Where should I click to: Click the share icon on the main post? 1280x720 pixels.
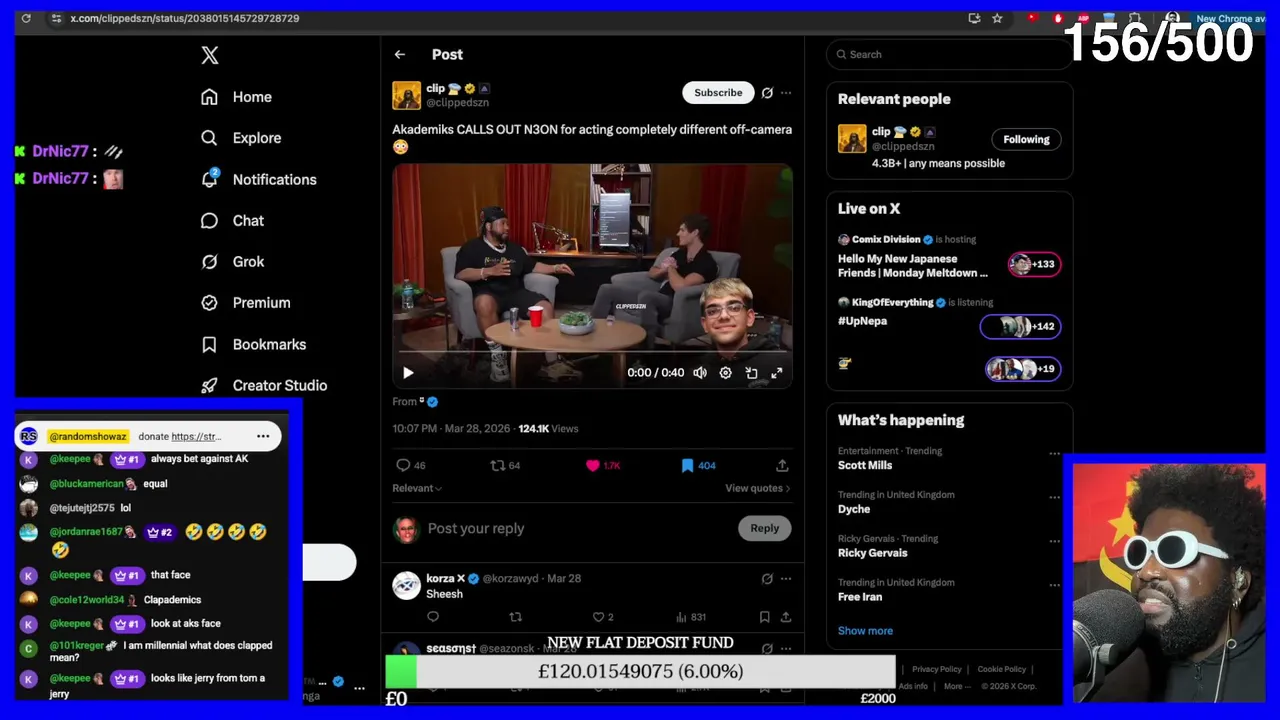pos(782,465)
